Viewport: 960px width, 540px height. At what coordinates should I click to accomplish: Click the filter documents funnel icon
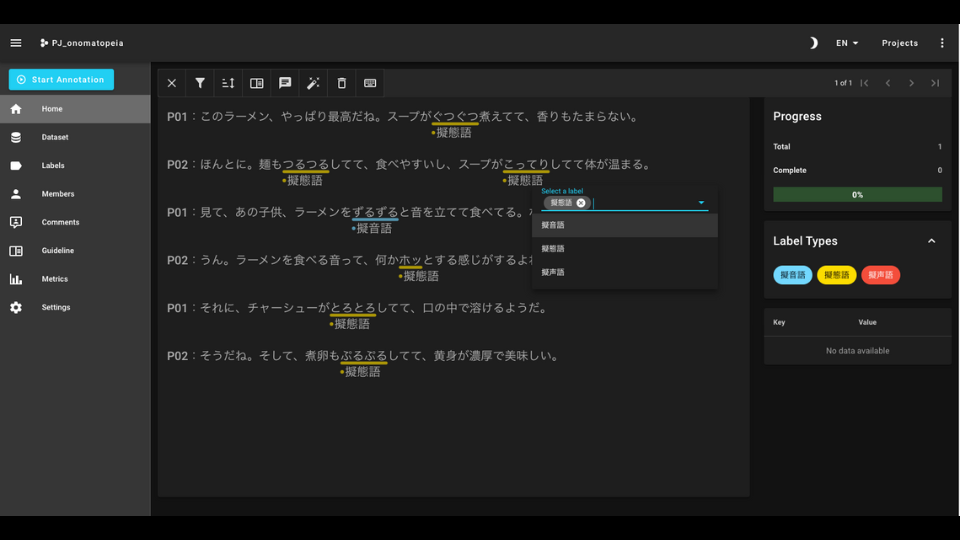pyautogui.click(x=200, y=83)
